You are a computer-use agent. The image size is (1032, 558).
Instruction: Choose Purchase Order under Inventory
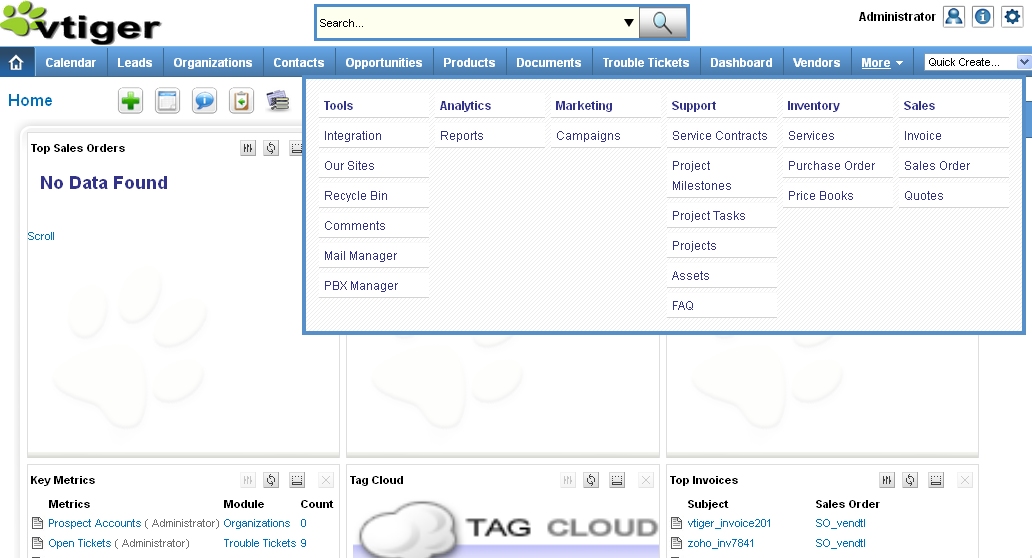click(x=831, y=166)
